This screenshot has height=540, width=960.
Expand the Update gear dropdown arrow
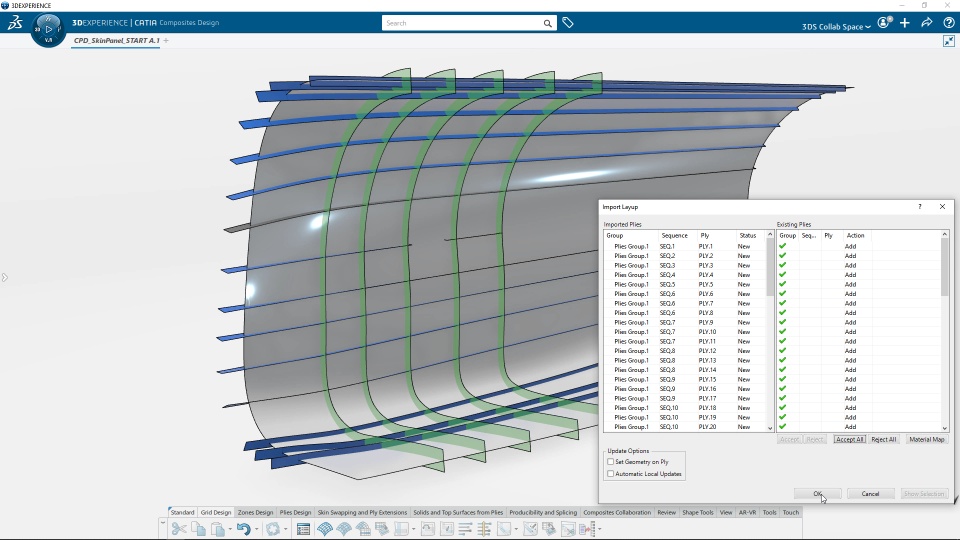(x=285, y=530)
